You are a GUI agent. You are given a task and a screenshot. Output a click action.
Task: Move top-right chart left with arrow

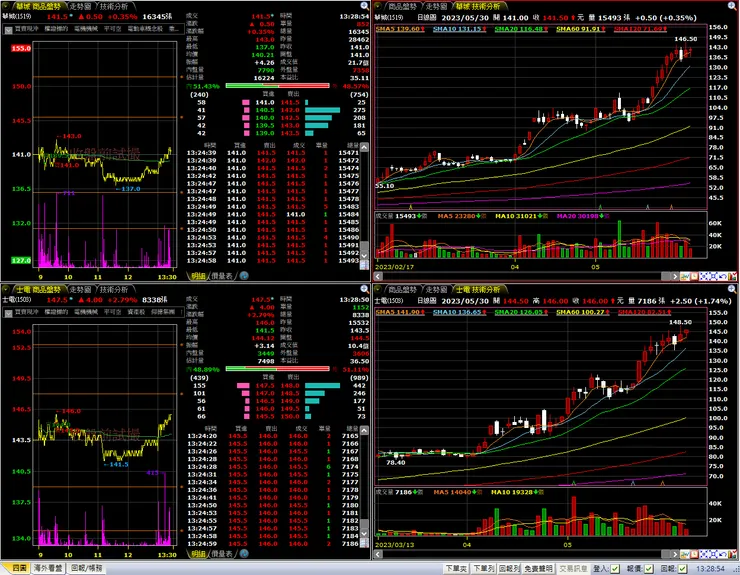point(378,276)
